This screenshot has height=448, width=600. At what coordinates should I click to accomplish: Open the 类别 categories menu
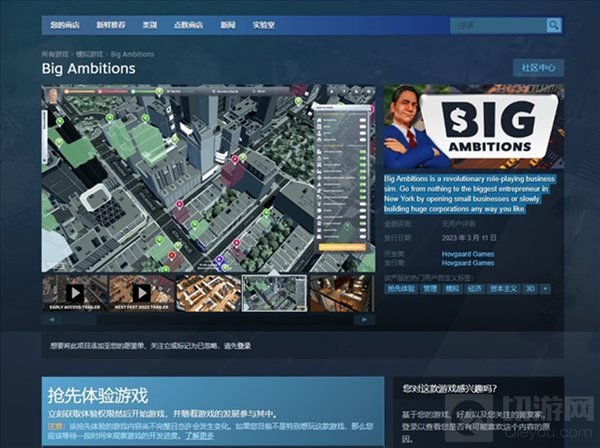[x=152, y=25]
